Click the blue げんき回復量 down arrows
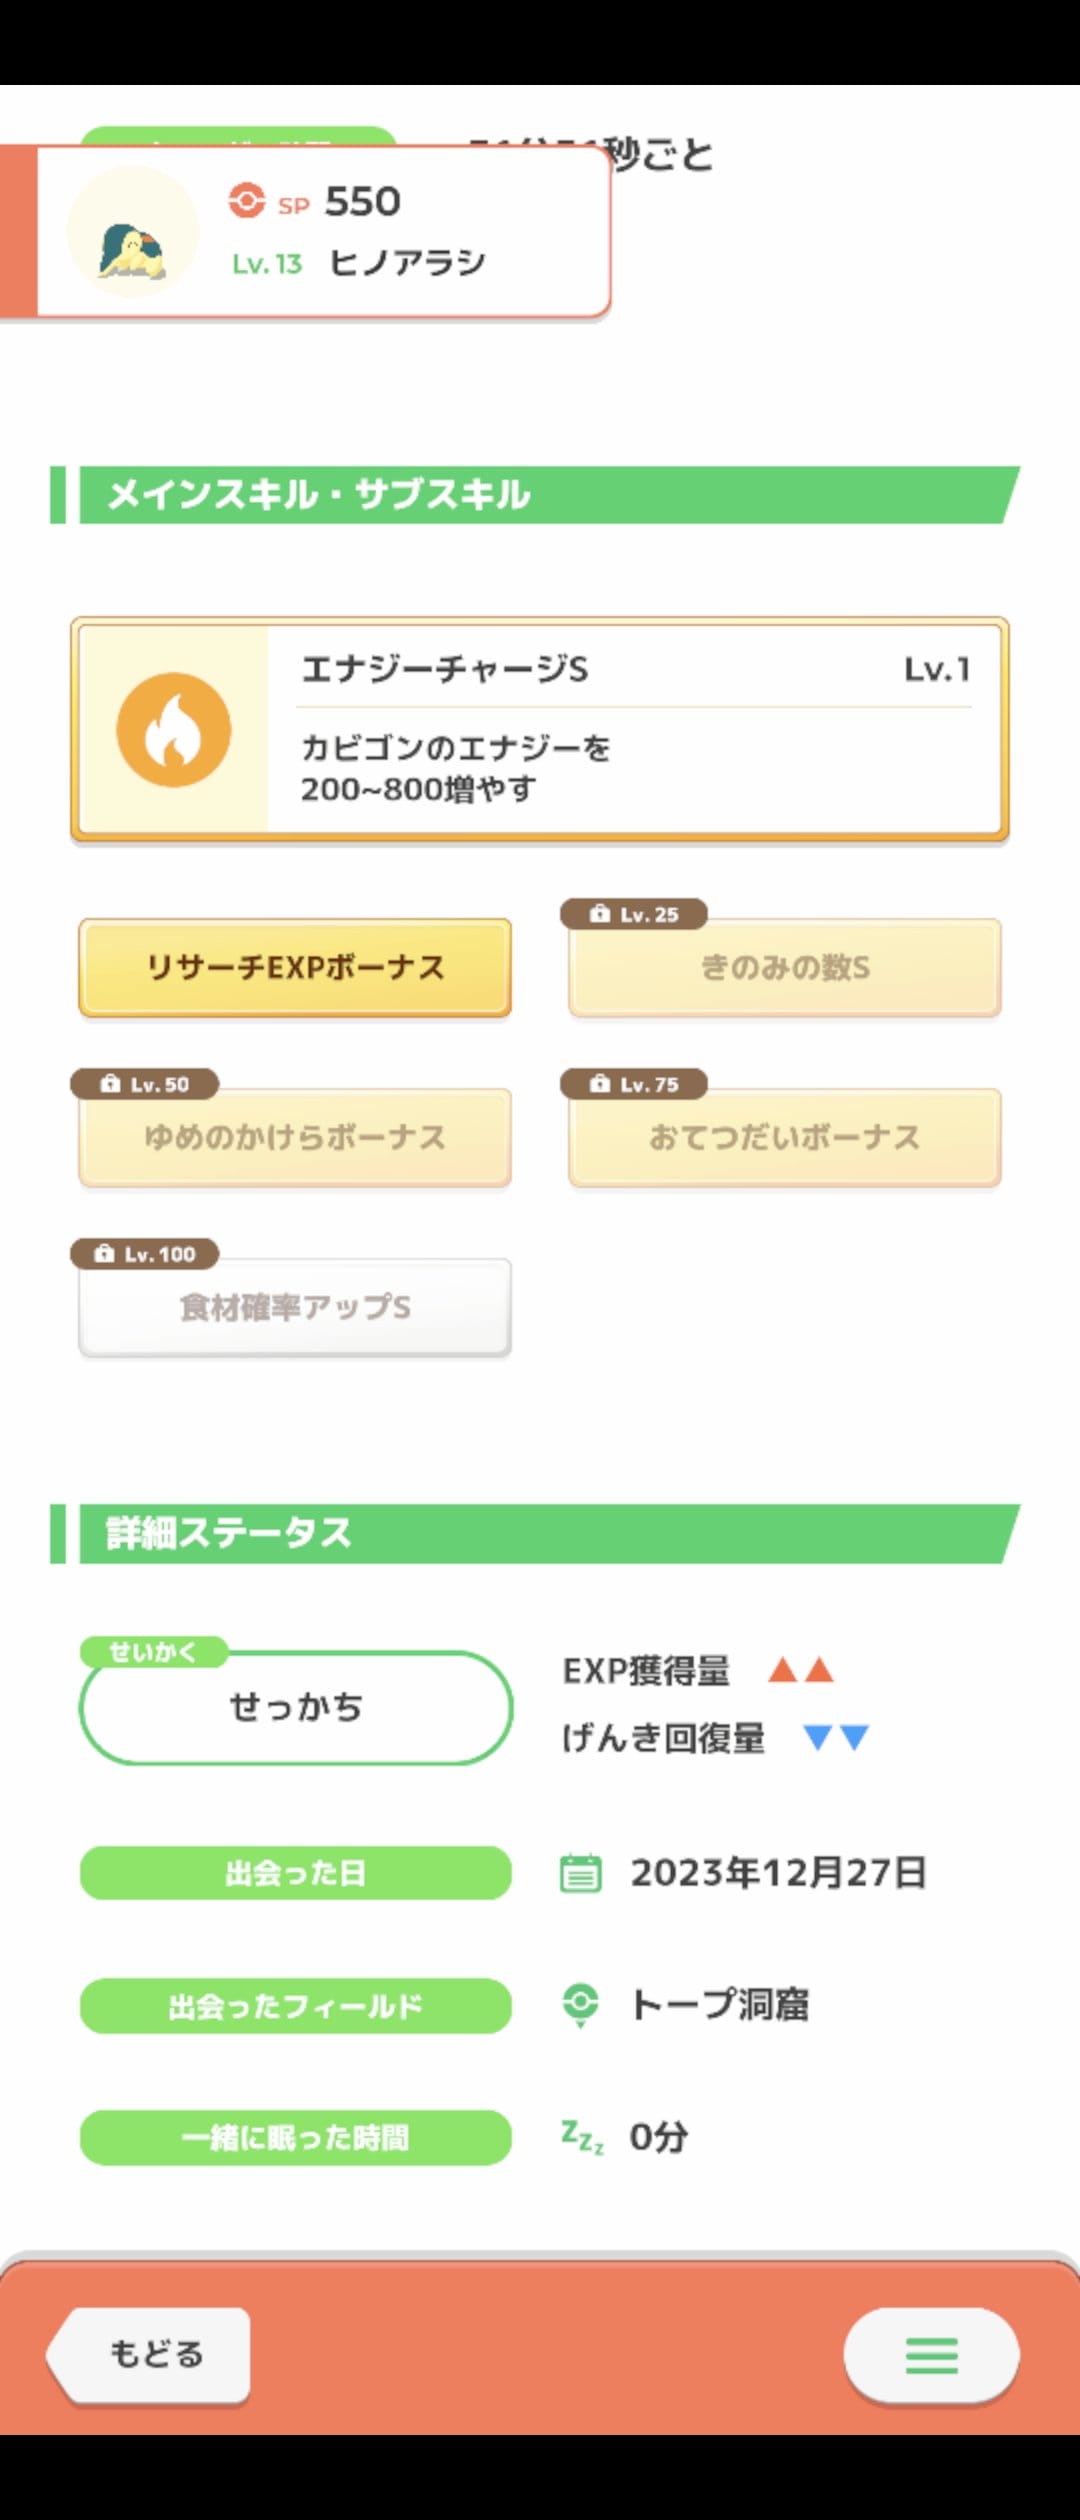Image resolution: width=1080 pixels, height=2520 pixels. [x=837, y=1737]
